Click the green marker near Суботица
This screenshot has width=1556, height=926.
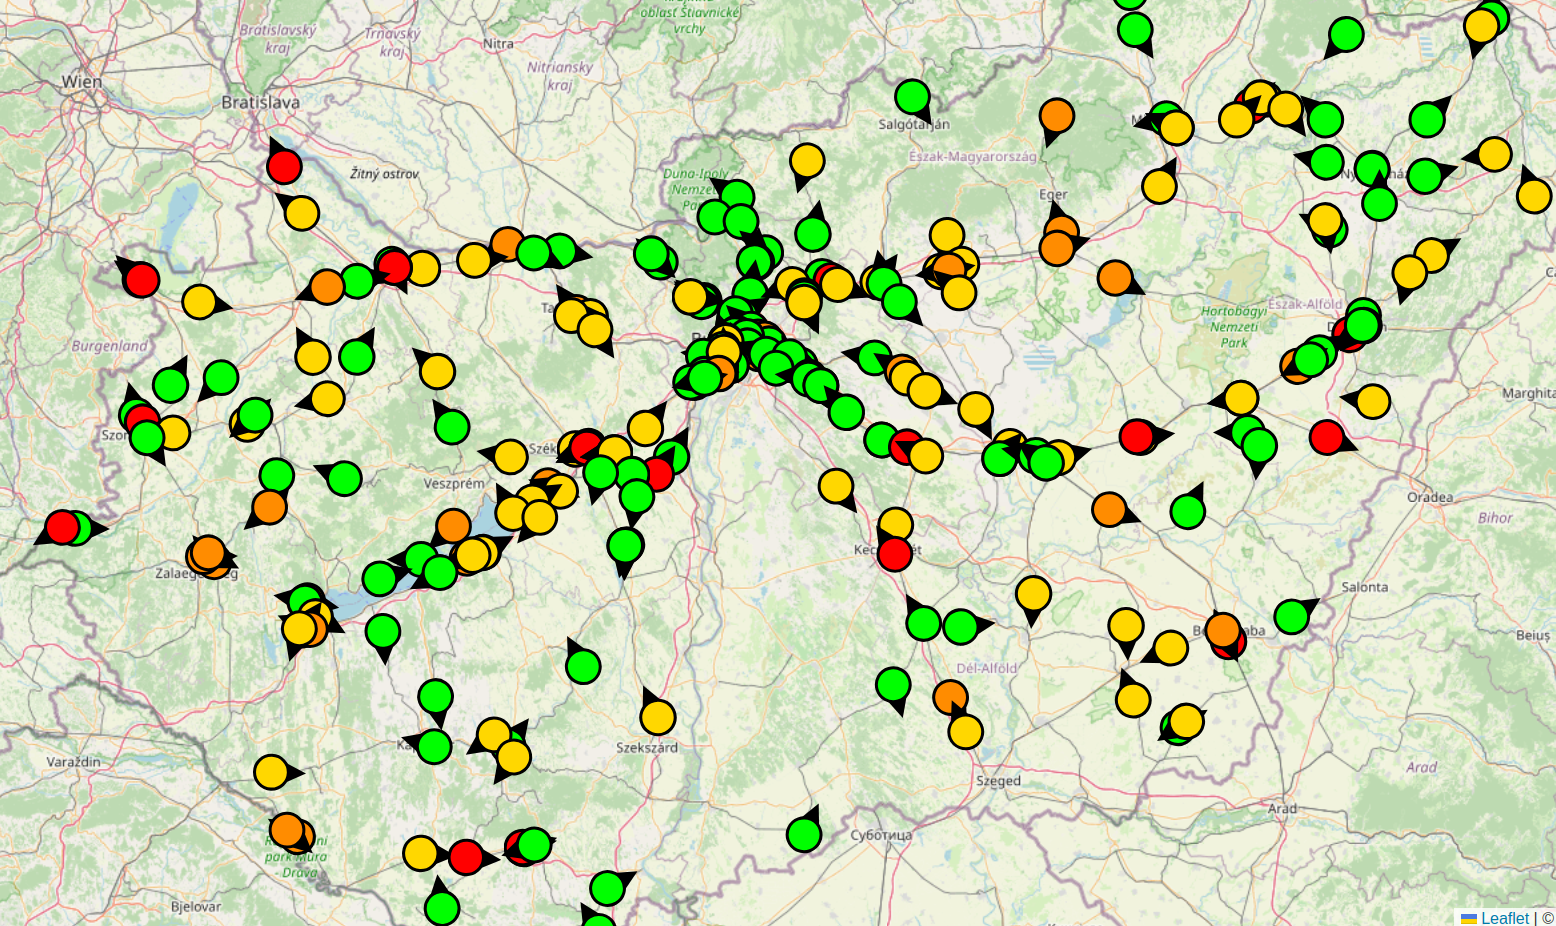[x=804, y=834]
